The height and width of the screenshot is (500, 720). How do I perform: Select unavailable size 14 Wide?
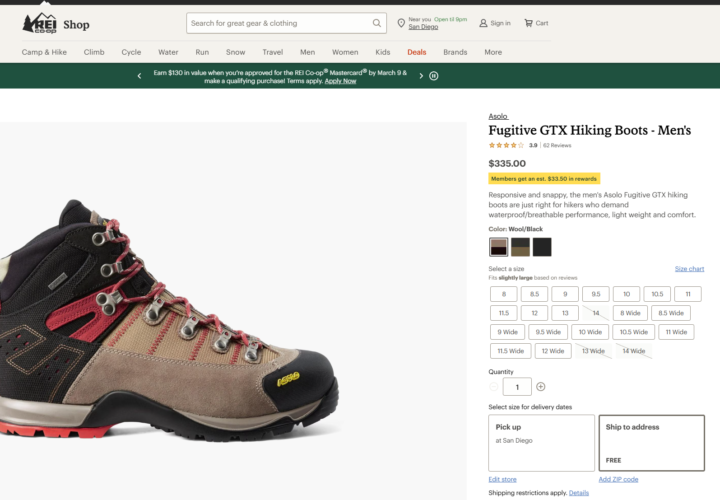pyautogui.click(x=634, y=351)
